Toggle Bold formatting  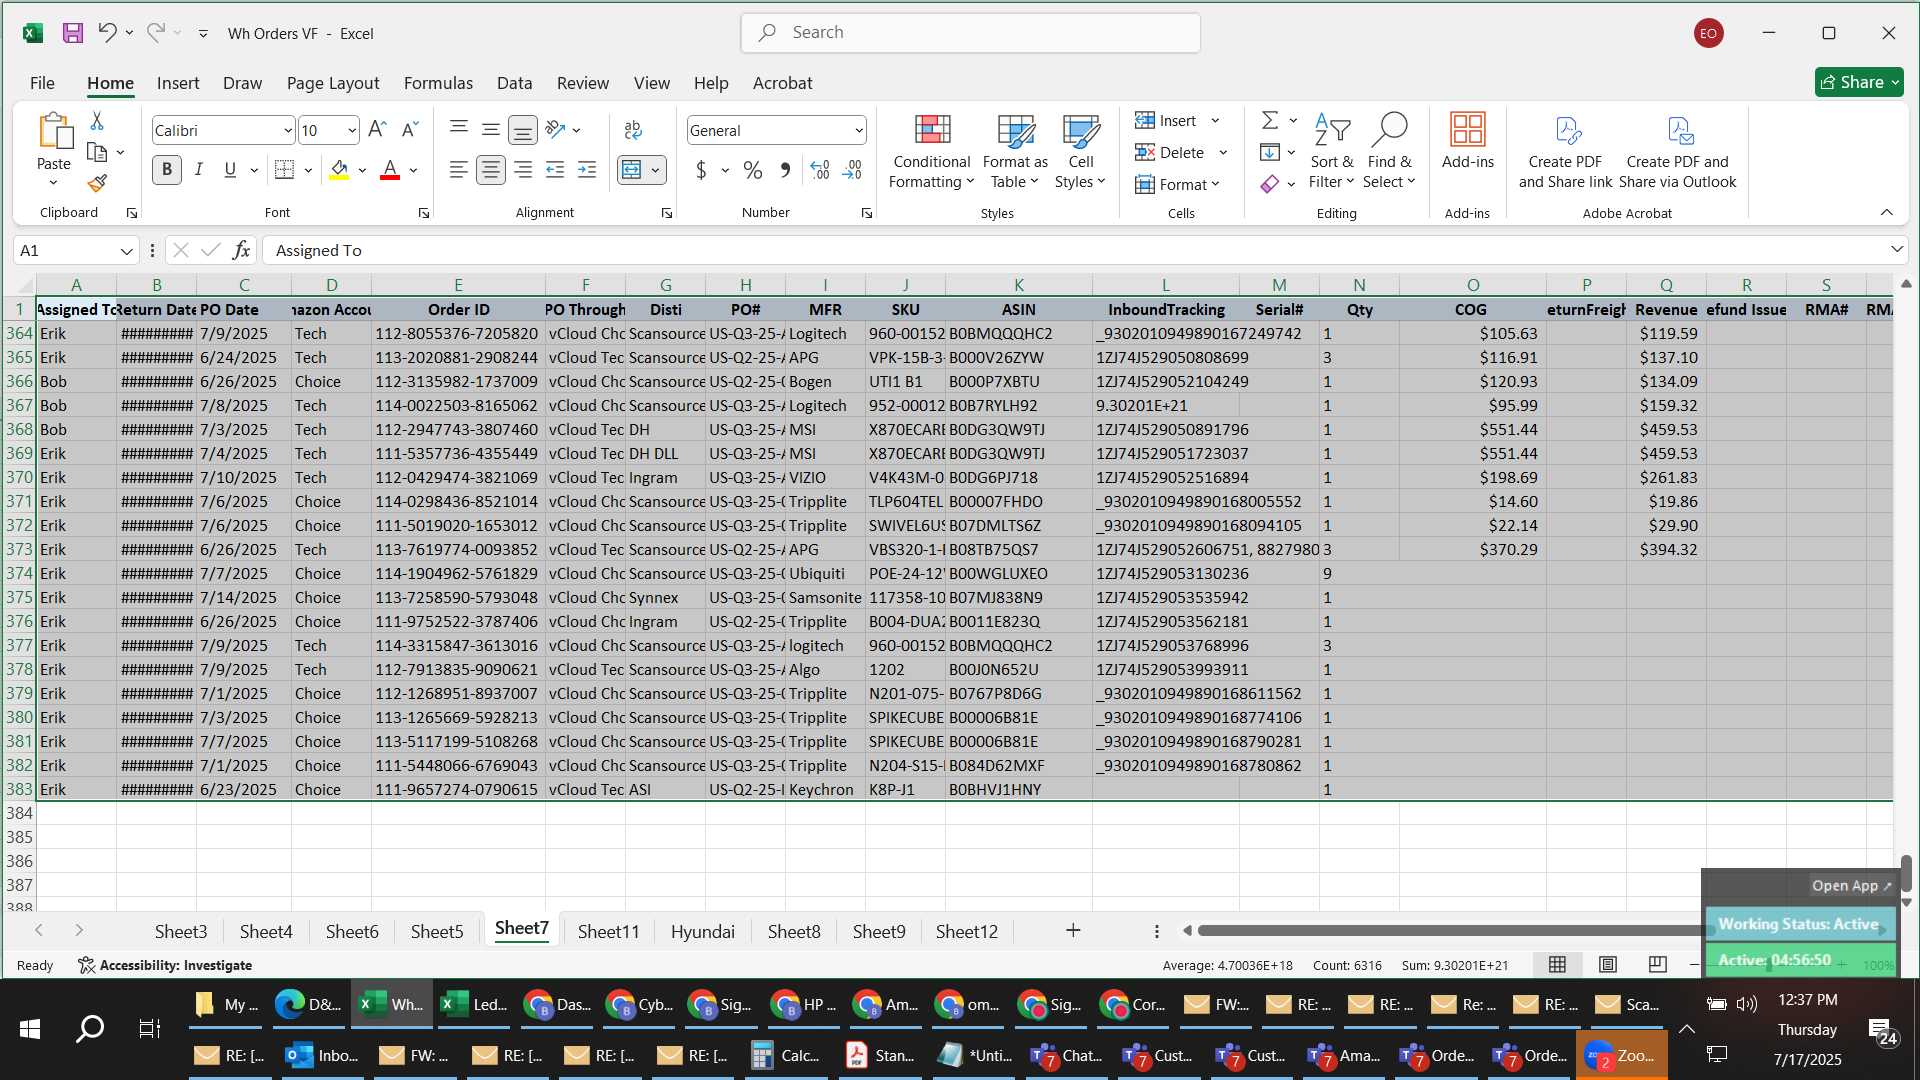(x=167, y=170)
